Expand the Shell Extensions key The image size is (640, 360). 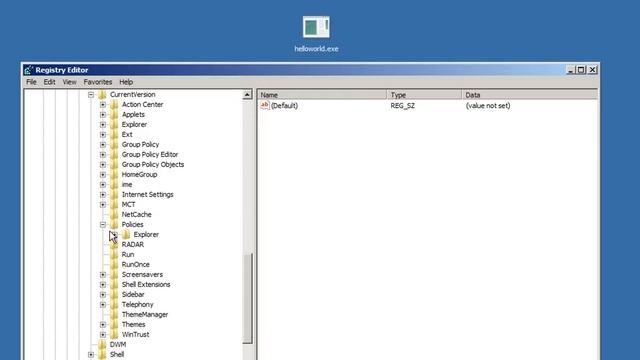pyautogui.click(x=103, y=284)
